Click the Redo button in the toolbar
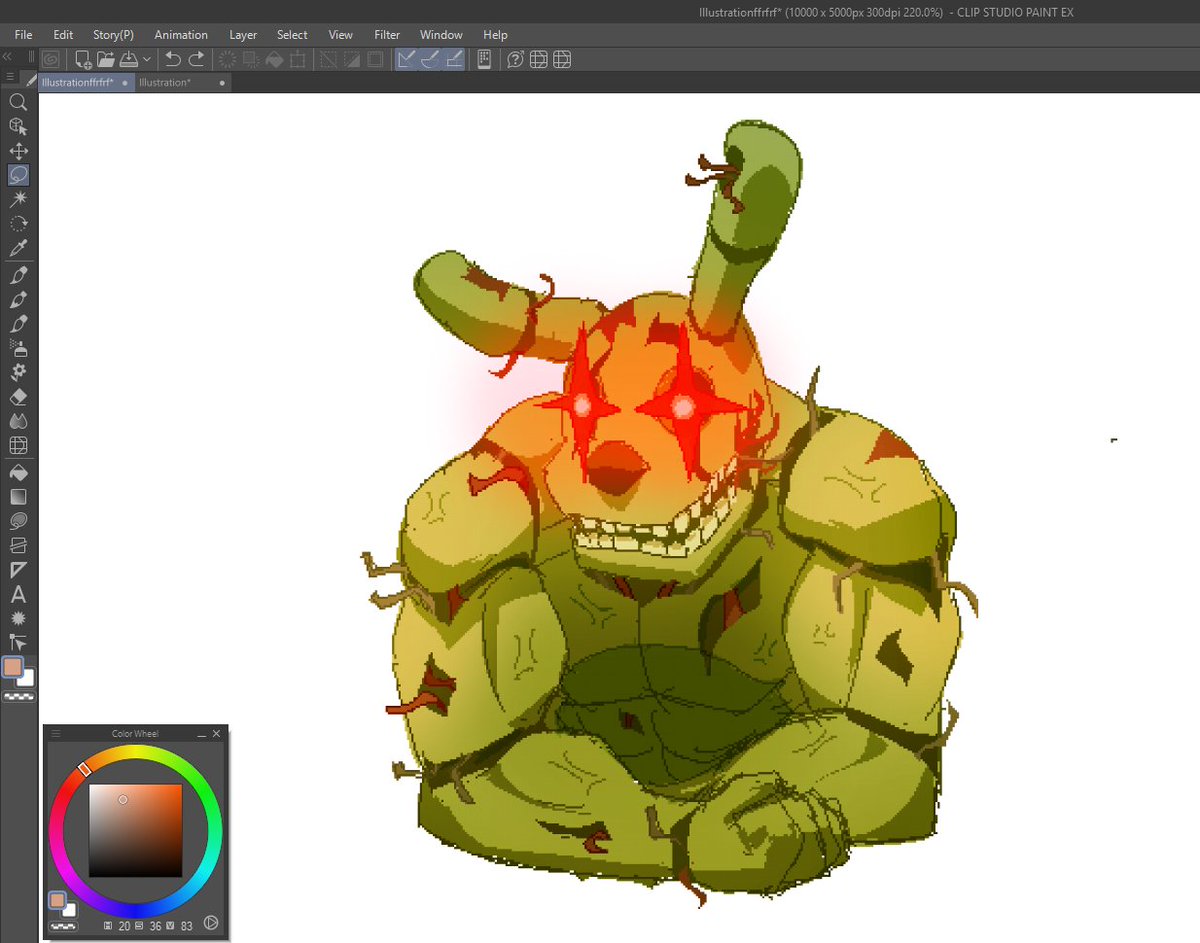This screenshot has height=943, width=1200. [197, 59]
